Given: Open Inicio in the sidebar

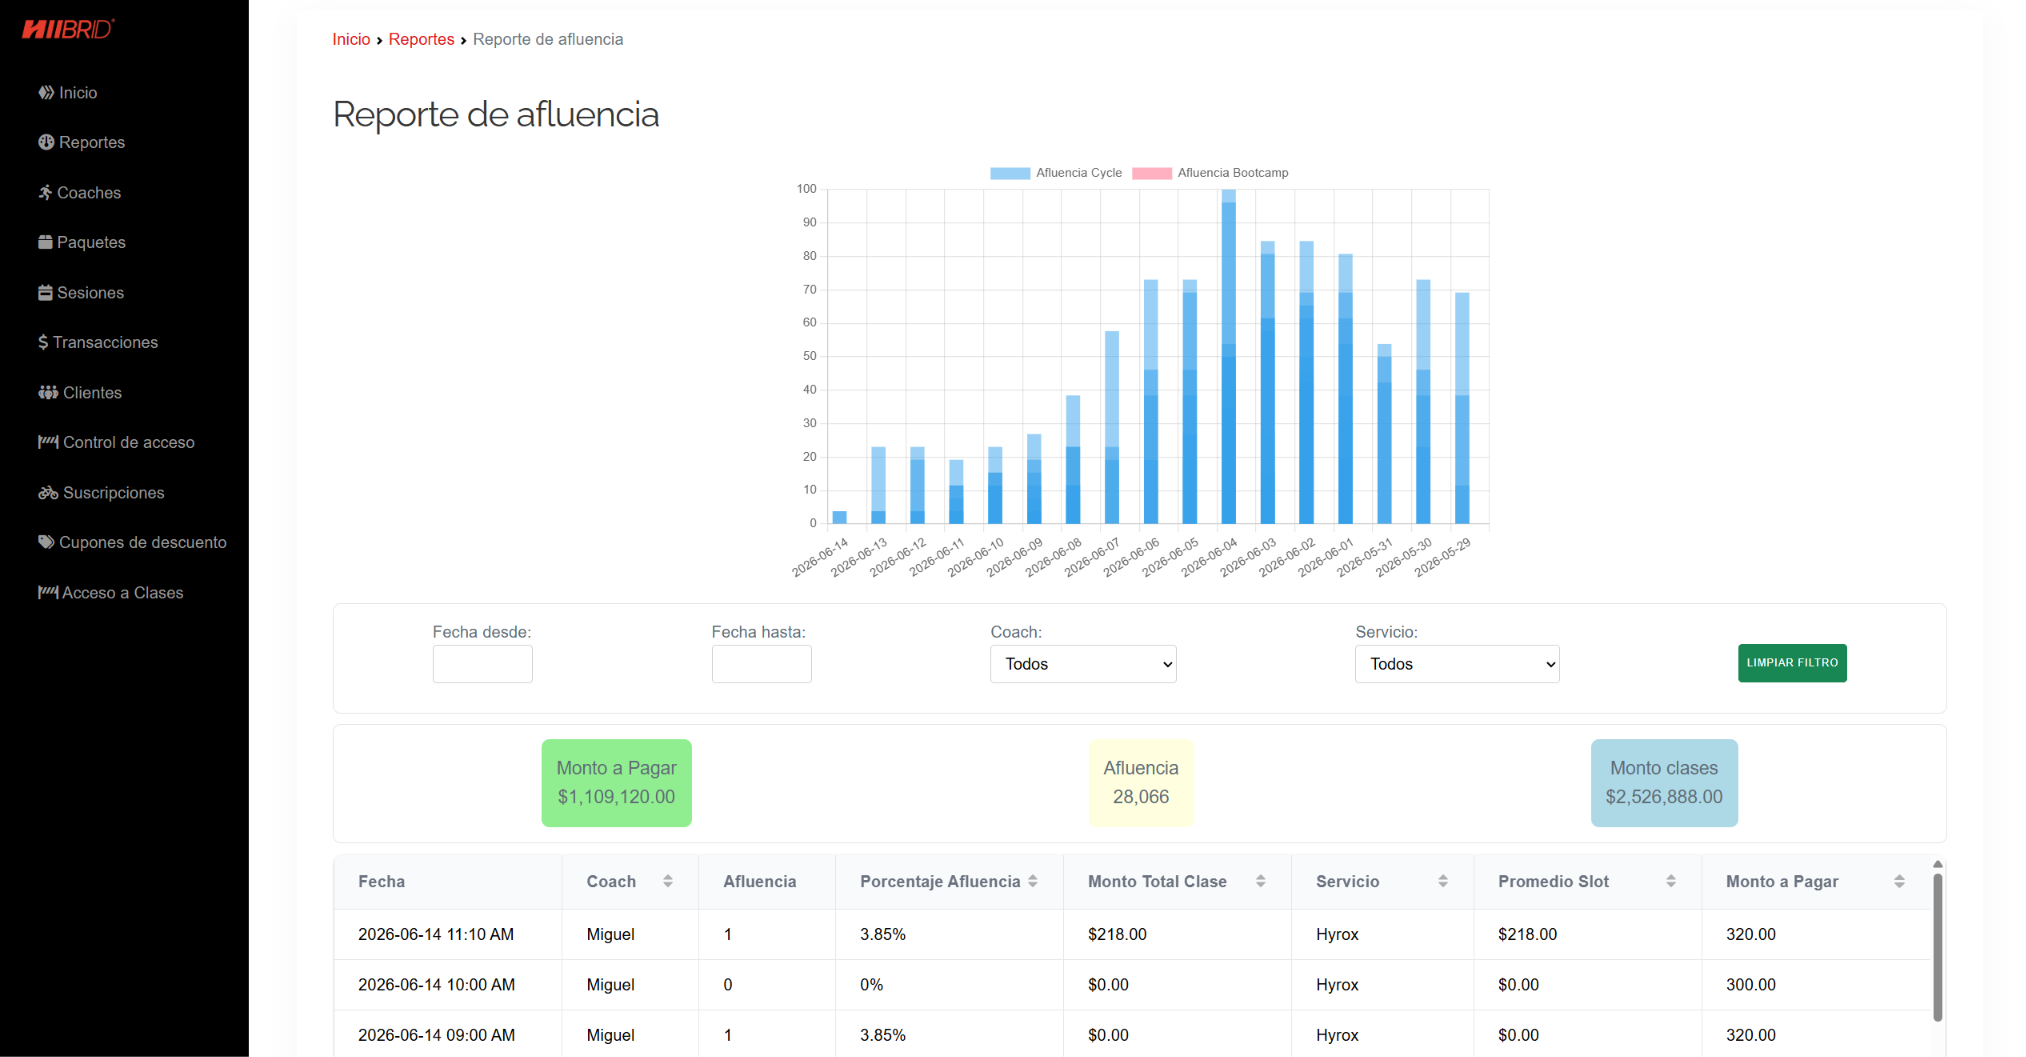Looking at the screenshot, I should pyautogui.click(x=68, y=92).
